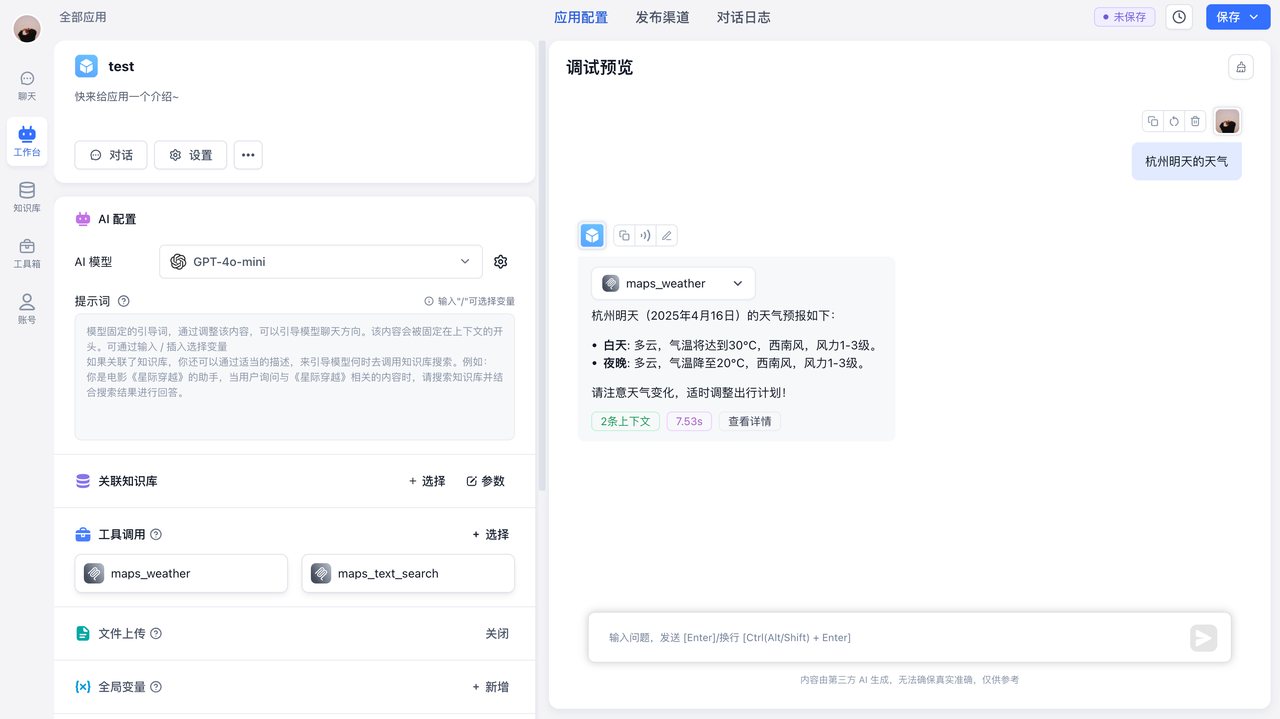Retry the user message with refresh icon
Screen dimensions: 1280x719
[x=1174, y=121]
